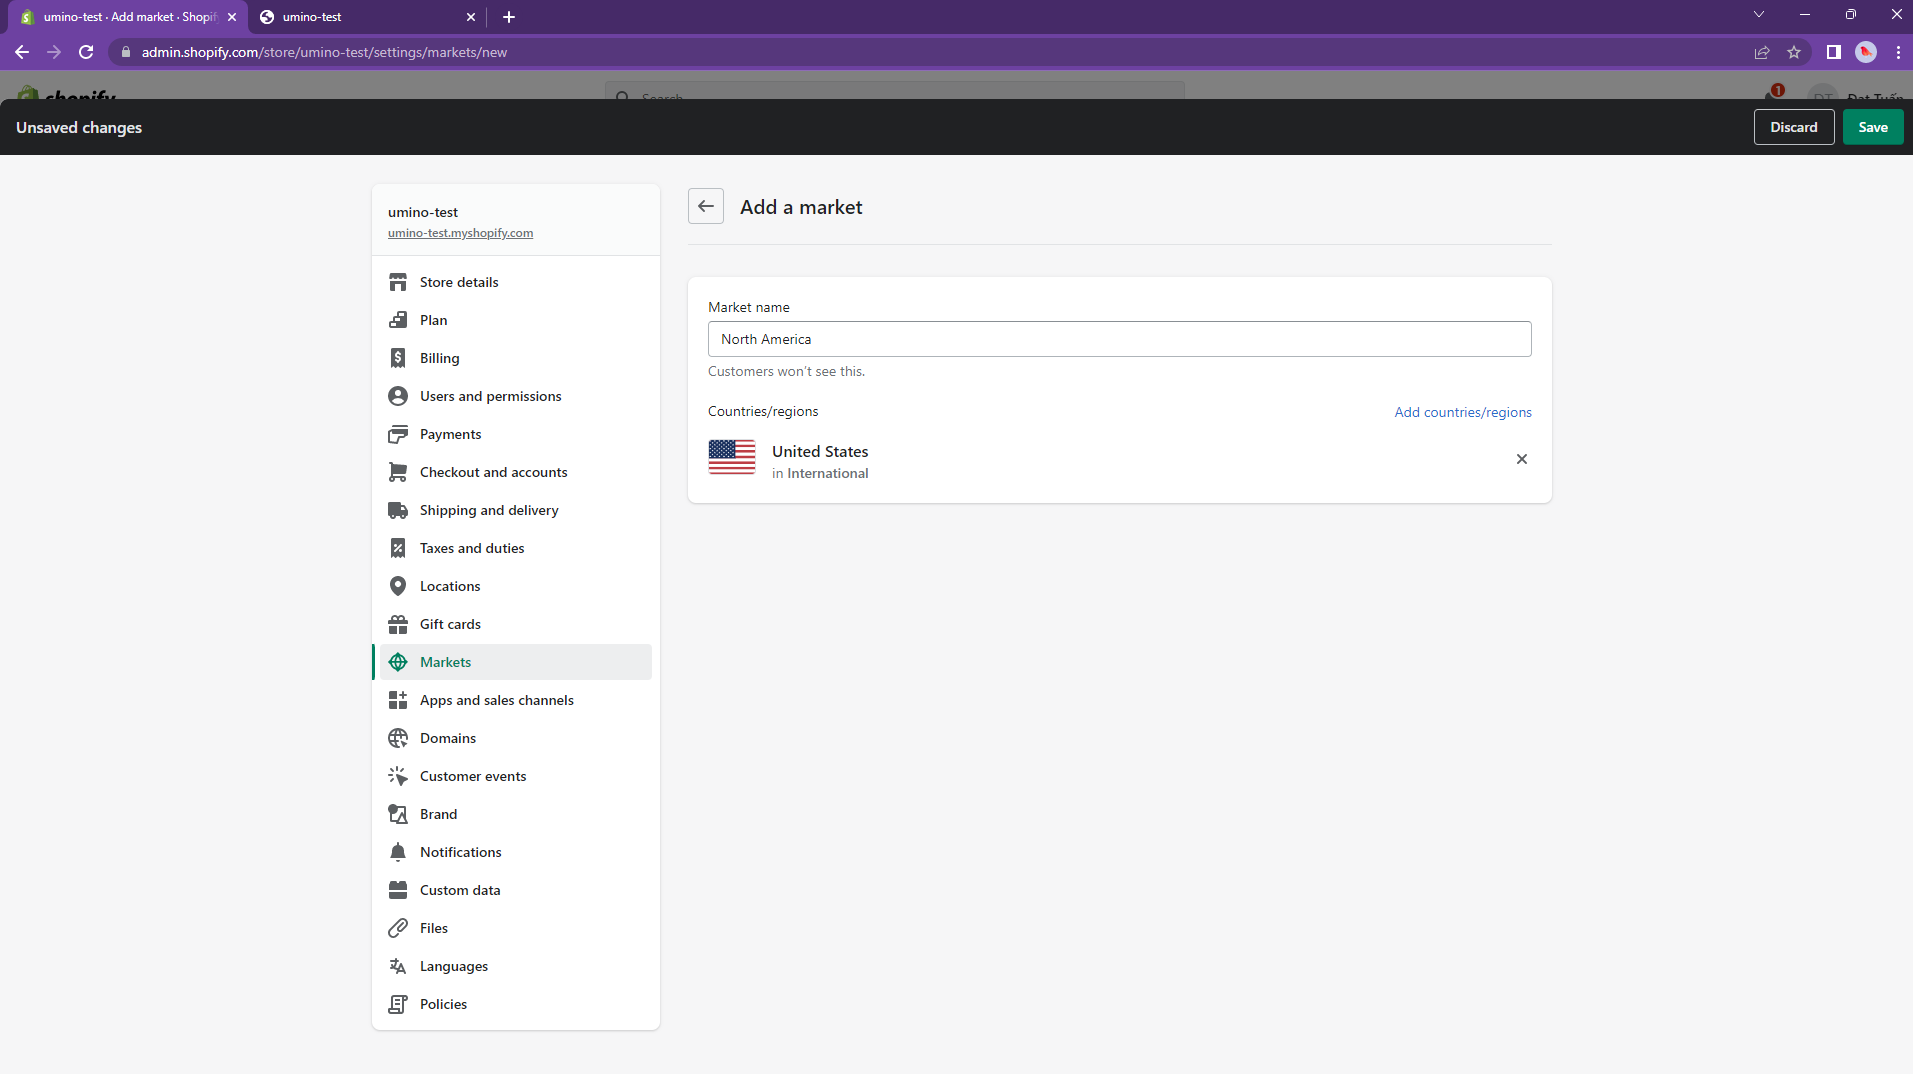Select Taxes and duties in sidebar

(516, 548)
